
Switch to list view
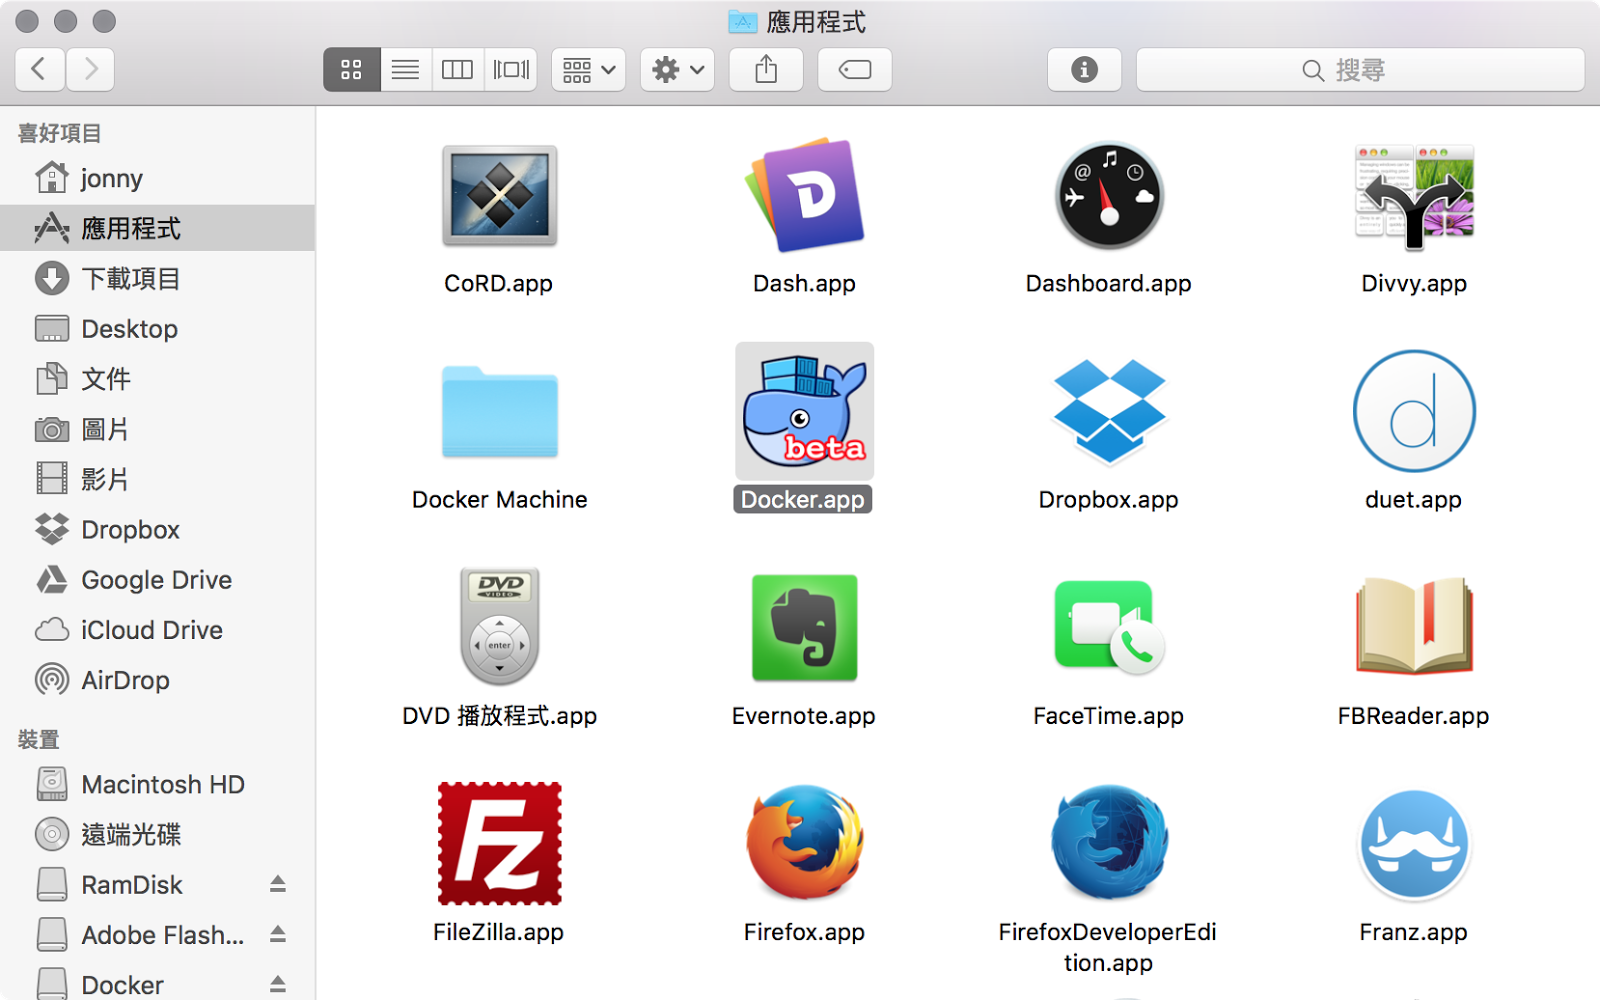pyautogui.click(x=405, y=69)
